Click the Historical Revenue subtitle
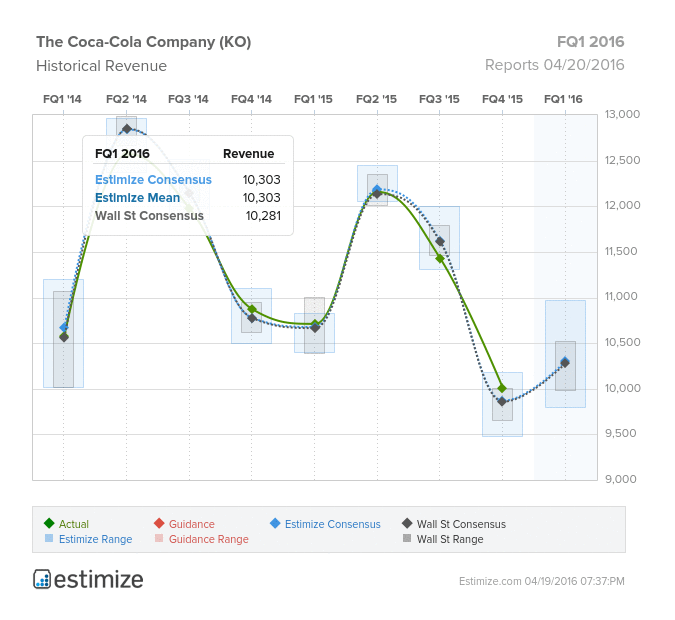 [102, 66]
